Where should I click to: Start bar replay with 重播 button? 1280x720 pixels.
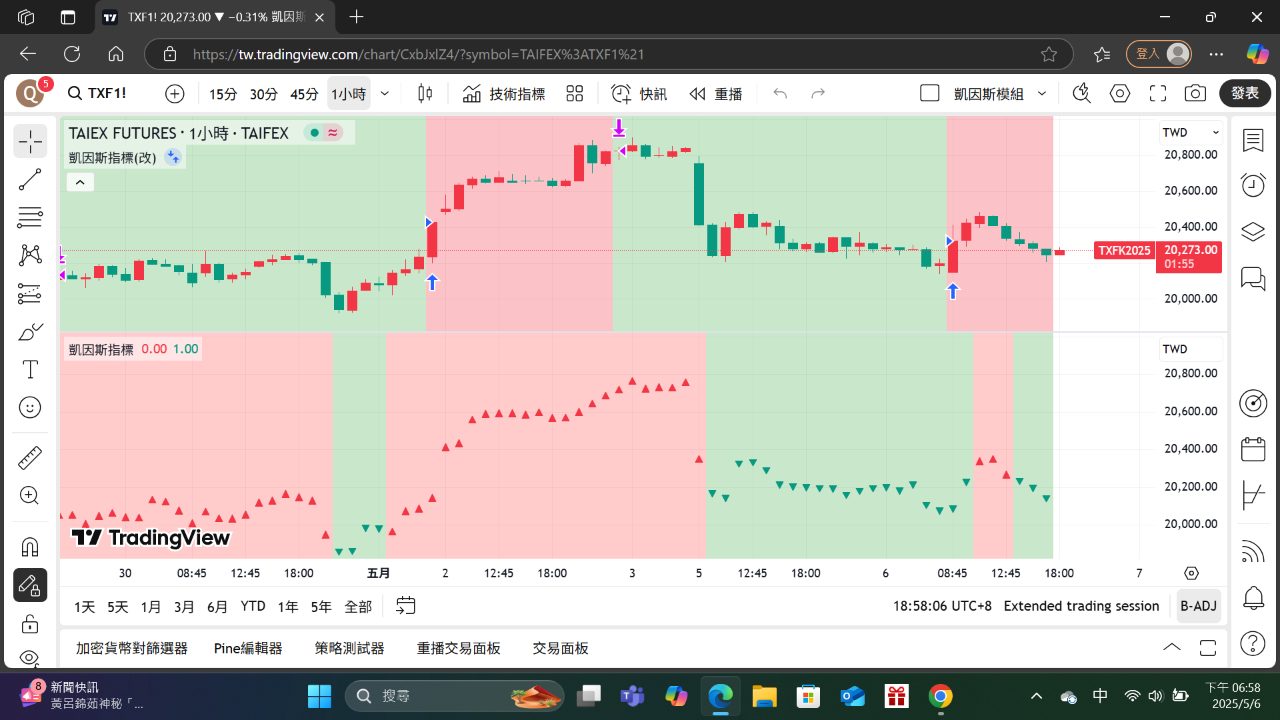pos(716,94)
